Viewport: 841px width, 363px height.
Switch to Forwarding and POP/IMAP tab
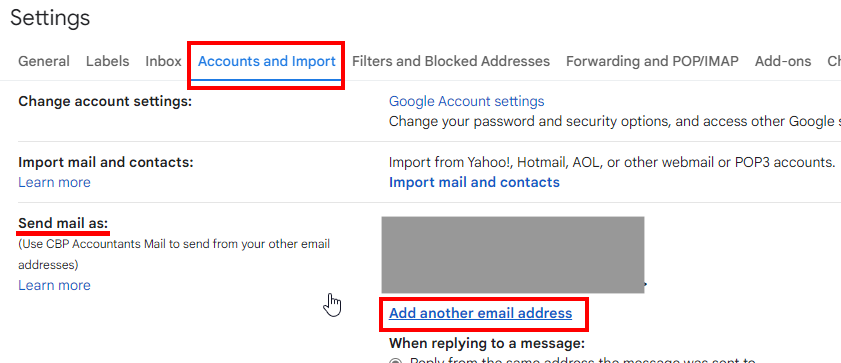click(652, 61)
